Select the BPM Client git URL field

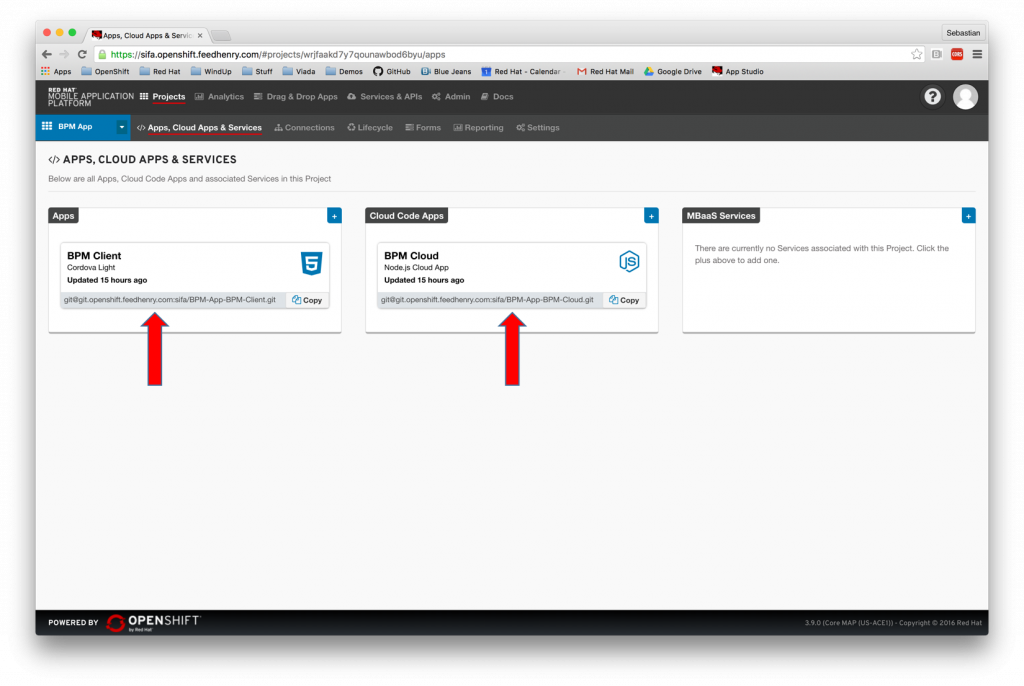pyautogui.click(x=173, y=300)
